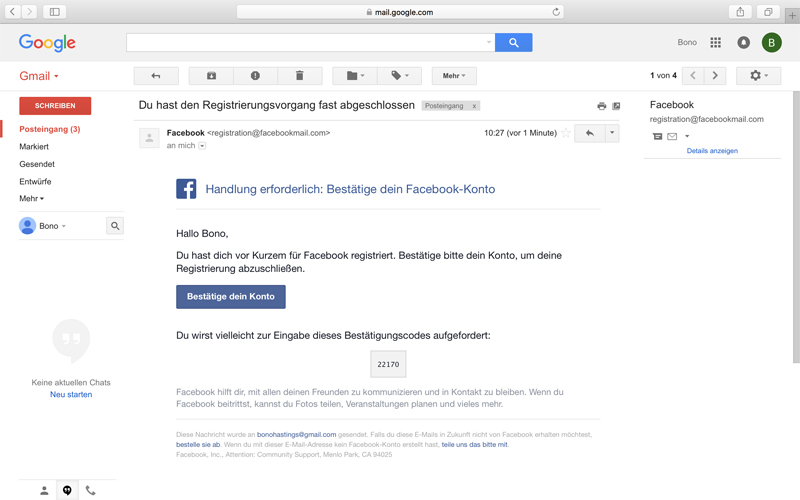Image resolution: width=800 pixels, height=500 pixels.
Task: Reply to the Facebook email
Action: click(590, 133)
